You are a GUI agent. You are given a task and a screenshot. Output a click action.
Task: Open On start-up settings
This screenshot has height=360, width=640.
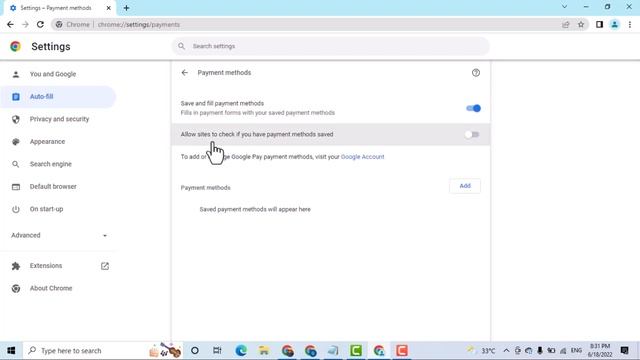pos(47,209)
